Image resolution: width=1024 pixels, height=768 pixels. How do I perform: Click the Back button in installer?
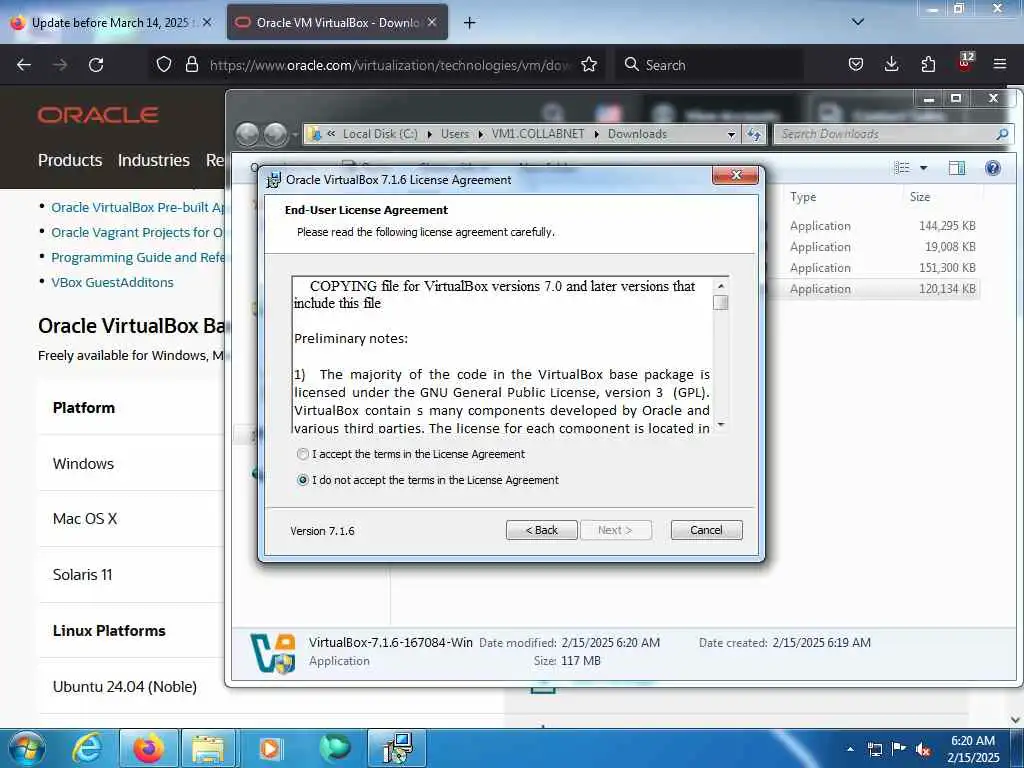[541, 530]
